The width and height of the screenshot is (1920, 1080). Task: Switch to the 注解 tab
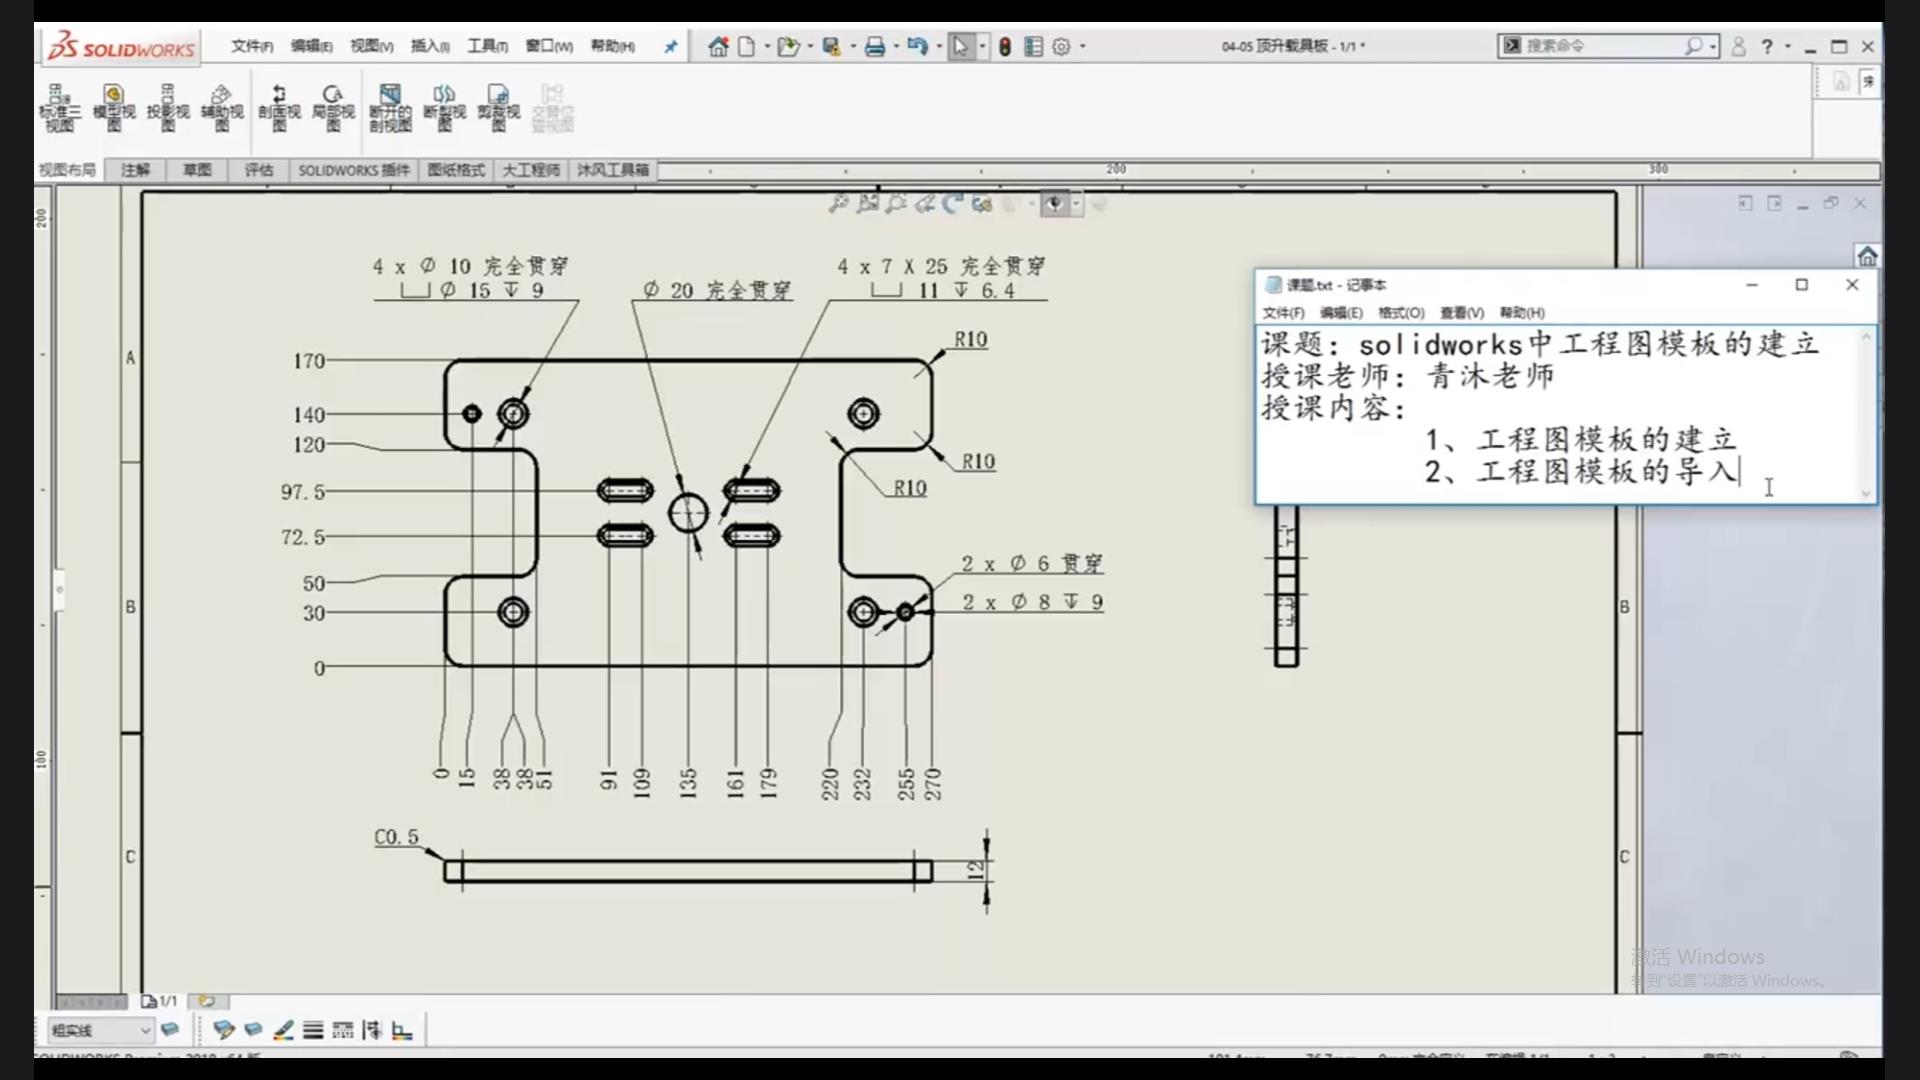click(135, 170)
